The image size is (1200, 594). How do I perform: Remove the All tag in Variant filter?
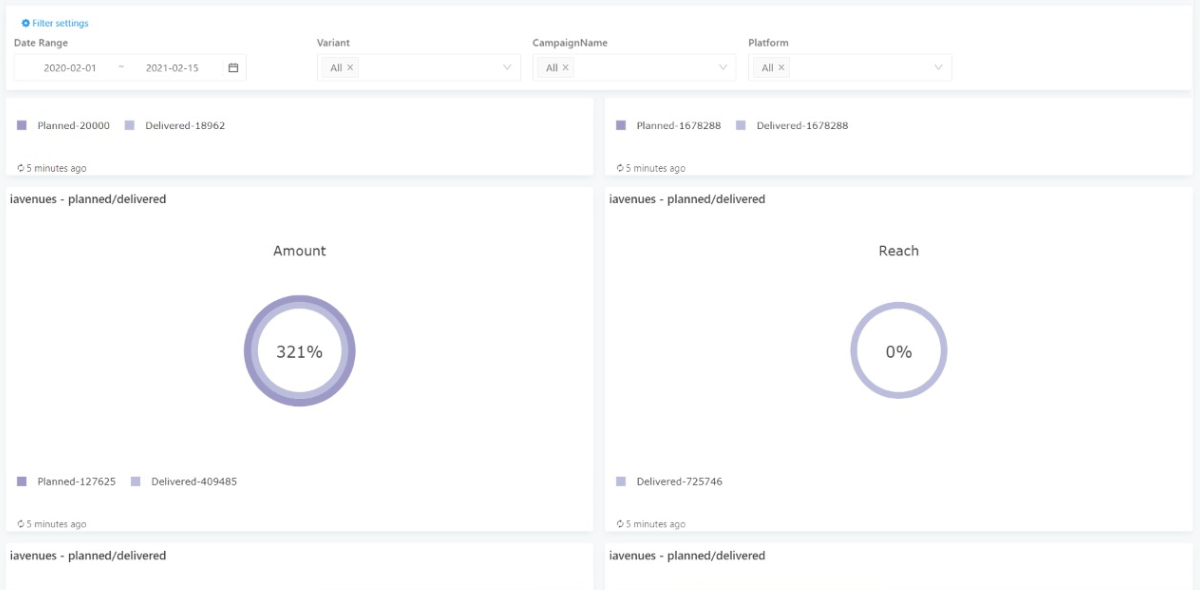[x=350, y=68]
